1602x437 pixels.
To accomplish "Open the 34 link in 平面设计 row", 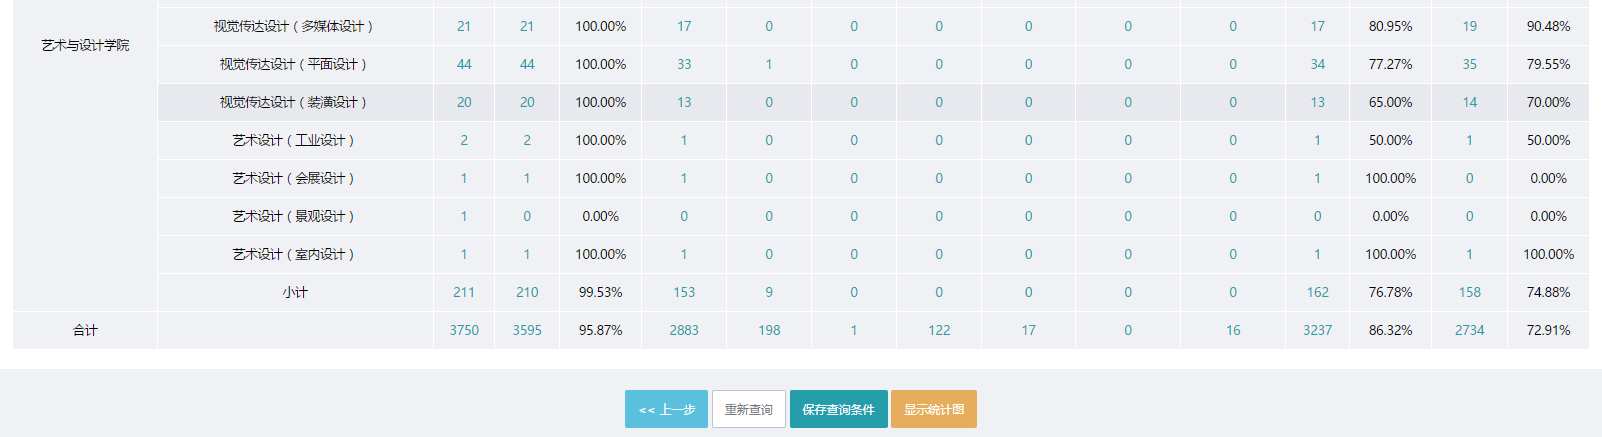I will point(1317,64).
